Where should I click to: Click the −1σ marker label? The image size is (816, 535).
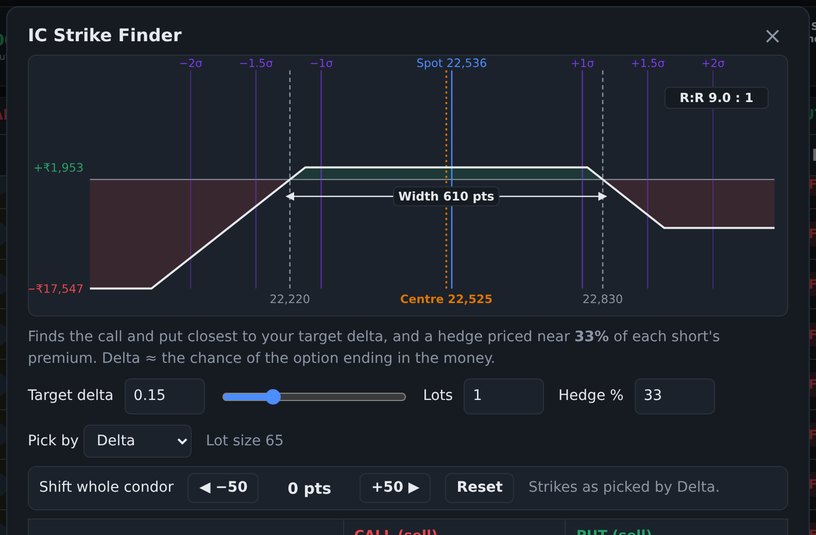(321, 63)
